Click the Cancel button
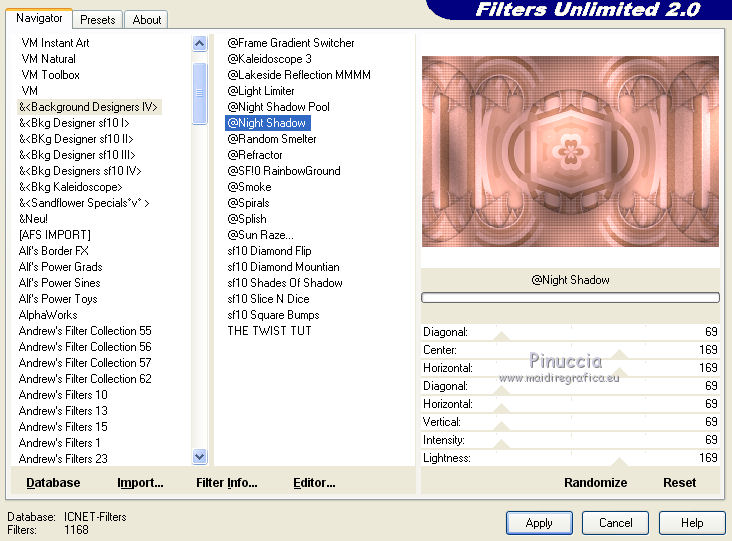Viewport: 732px width, 541px height. tap(615, 523)
